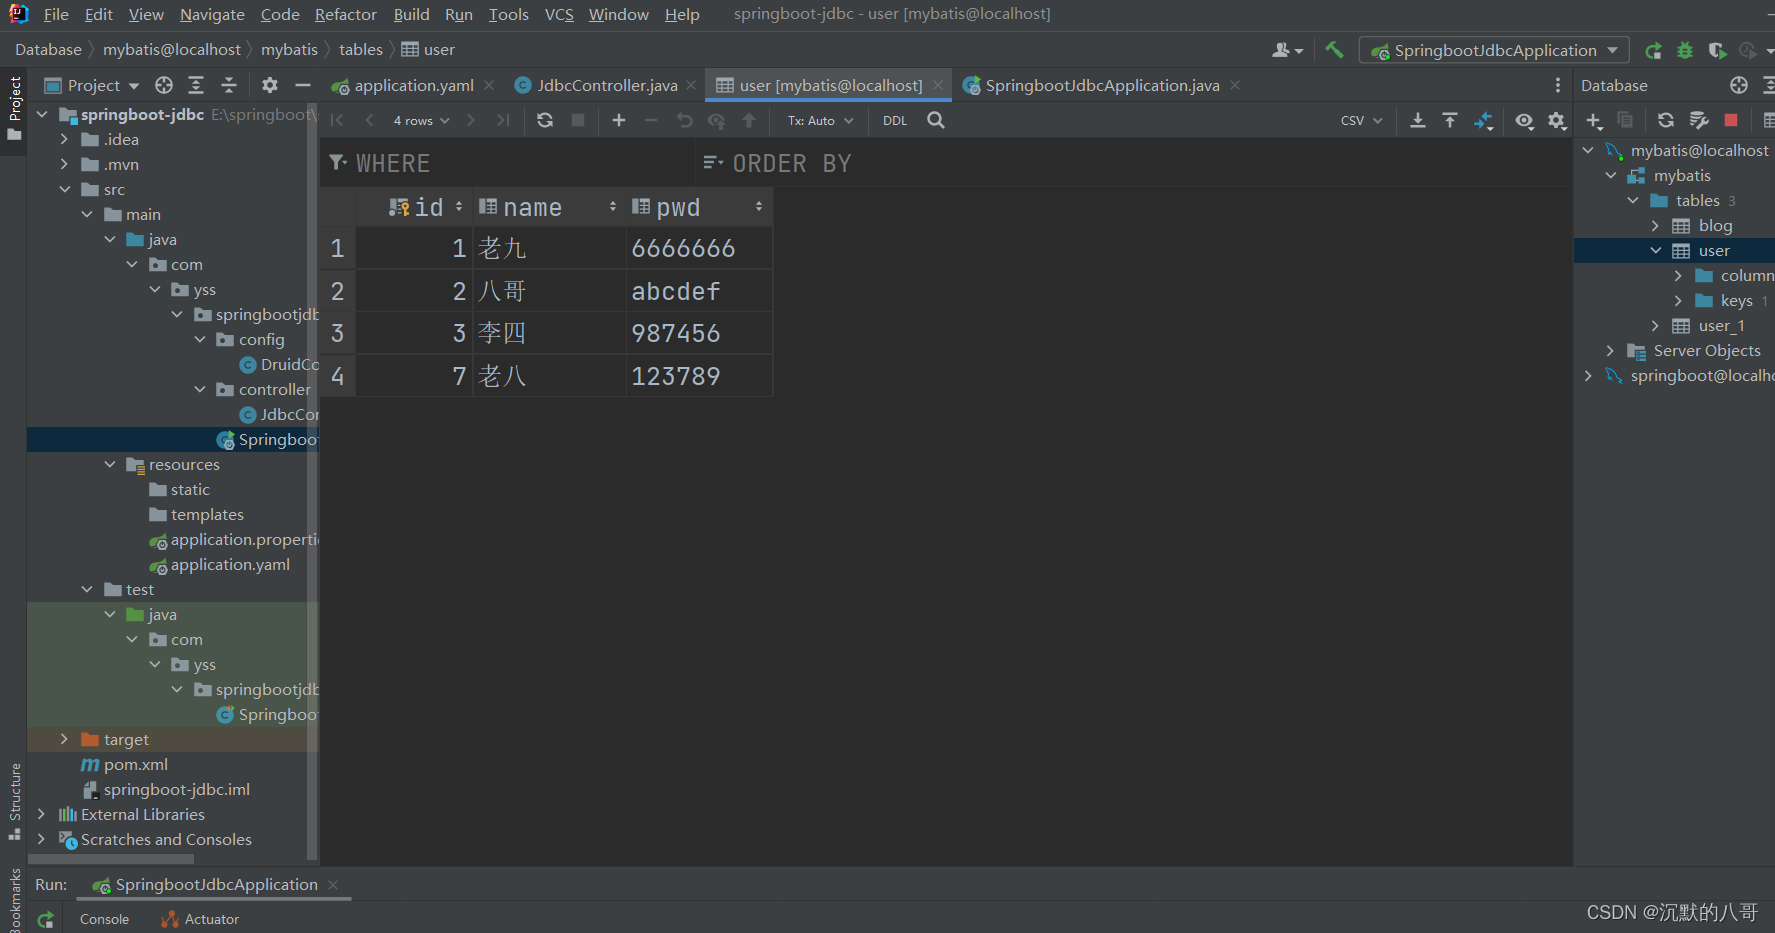Add a new row using the plus icon

pos(618,120)
